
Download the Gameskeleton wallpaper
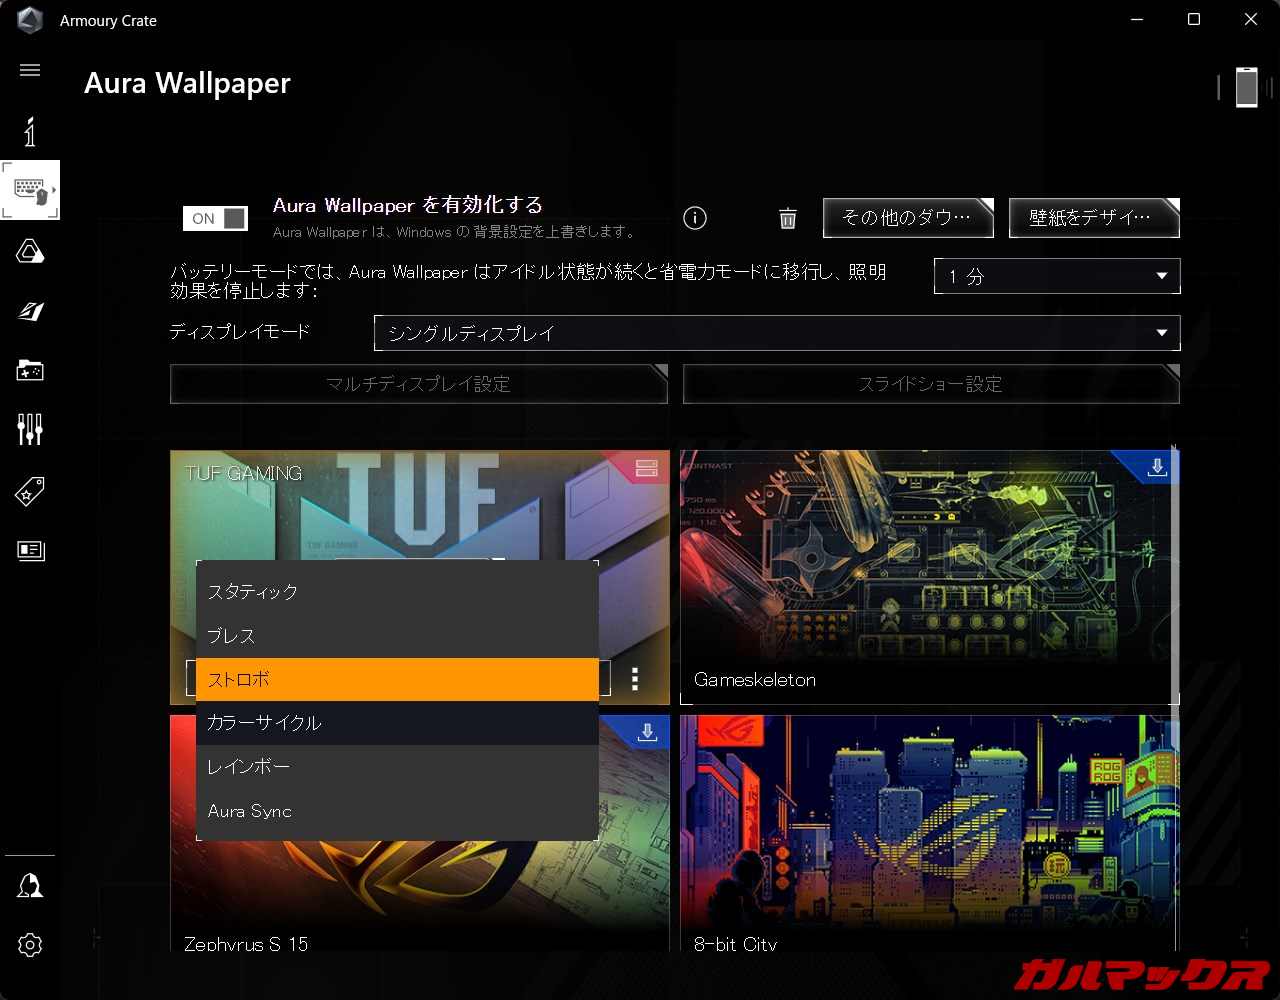tap(1157, 467)
